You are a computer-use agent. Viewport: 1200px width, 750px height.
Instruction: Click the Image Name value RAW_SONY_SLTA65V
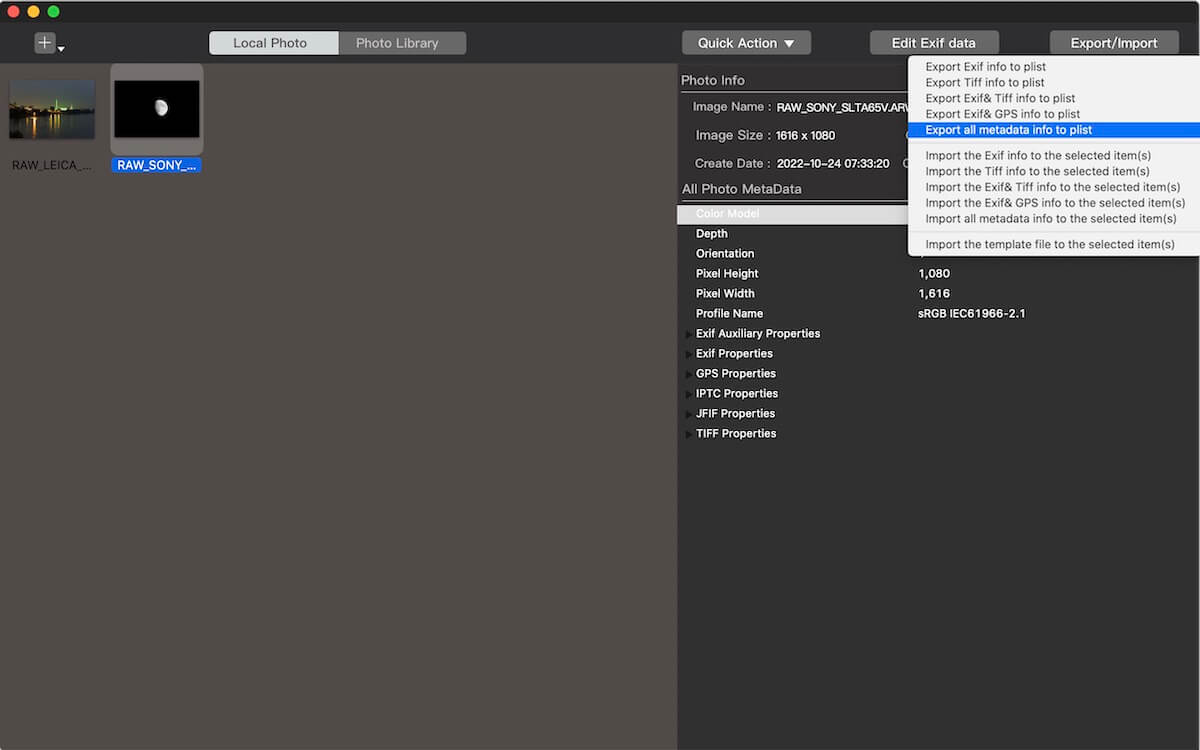pos(842,107)
